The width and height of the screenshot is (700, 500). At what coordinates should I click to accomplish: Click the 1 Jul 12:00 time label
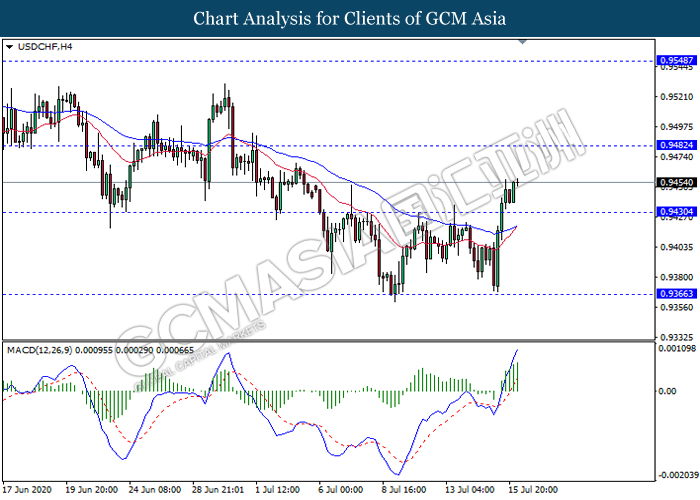pyautogui.click(x=278, y=490)
